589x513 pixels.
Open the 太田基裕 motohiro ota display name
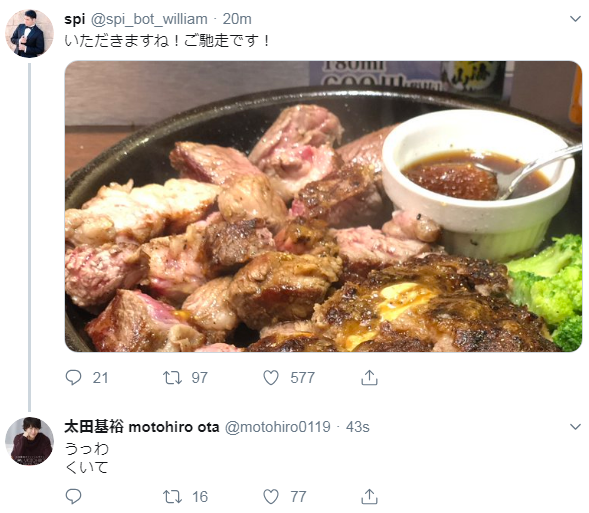(142, 427)
